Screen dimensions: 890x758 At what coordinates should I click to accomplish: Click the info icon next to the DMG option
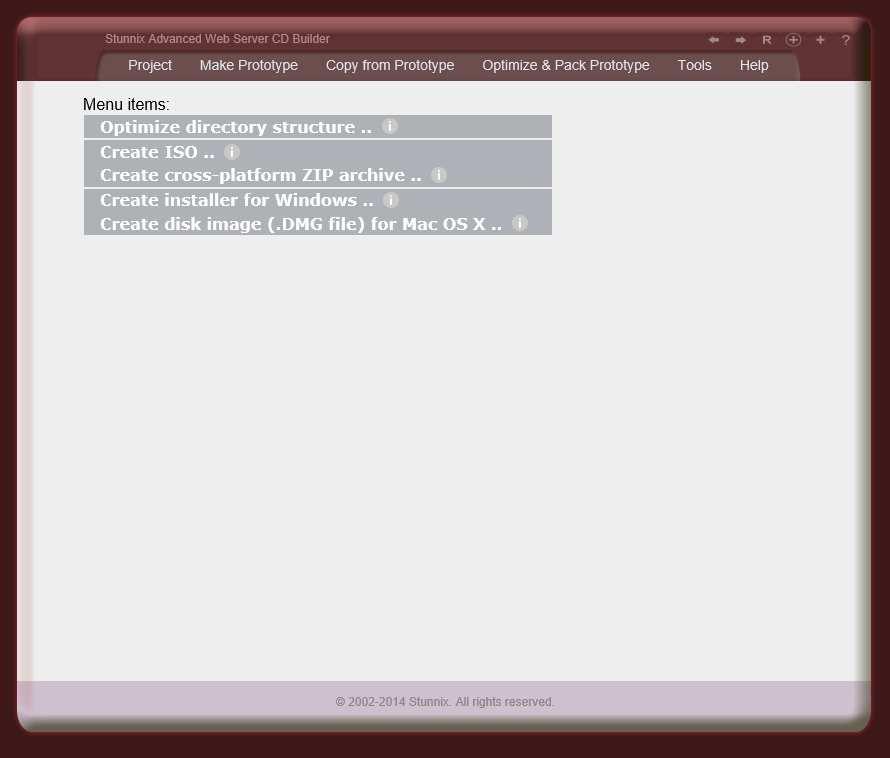(x=519, y=223)
